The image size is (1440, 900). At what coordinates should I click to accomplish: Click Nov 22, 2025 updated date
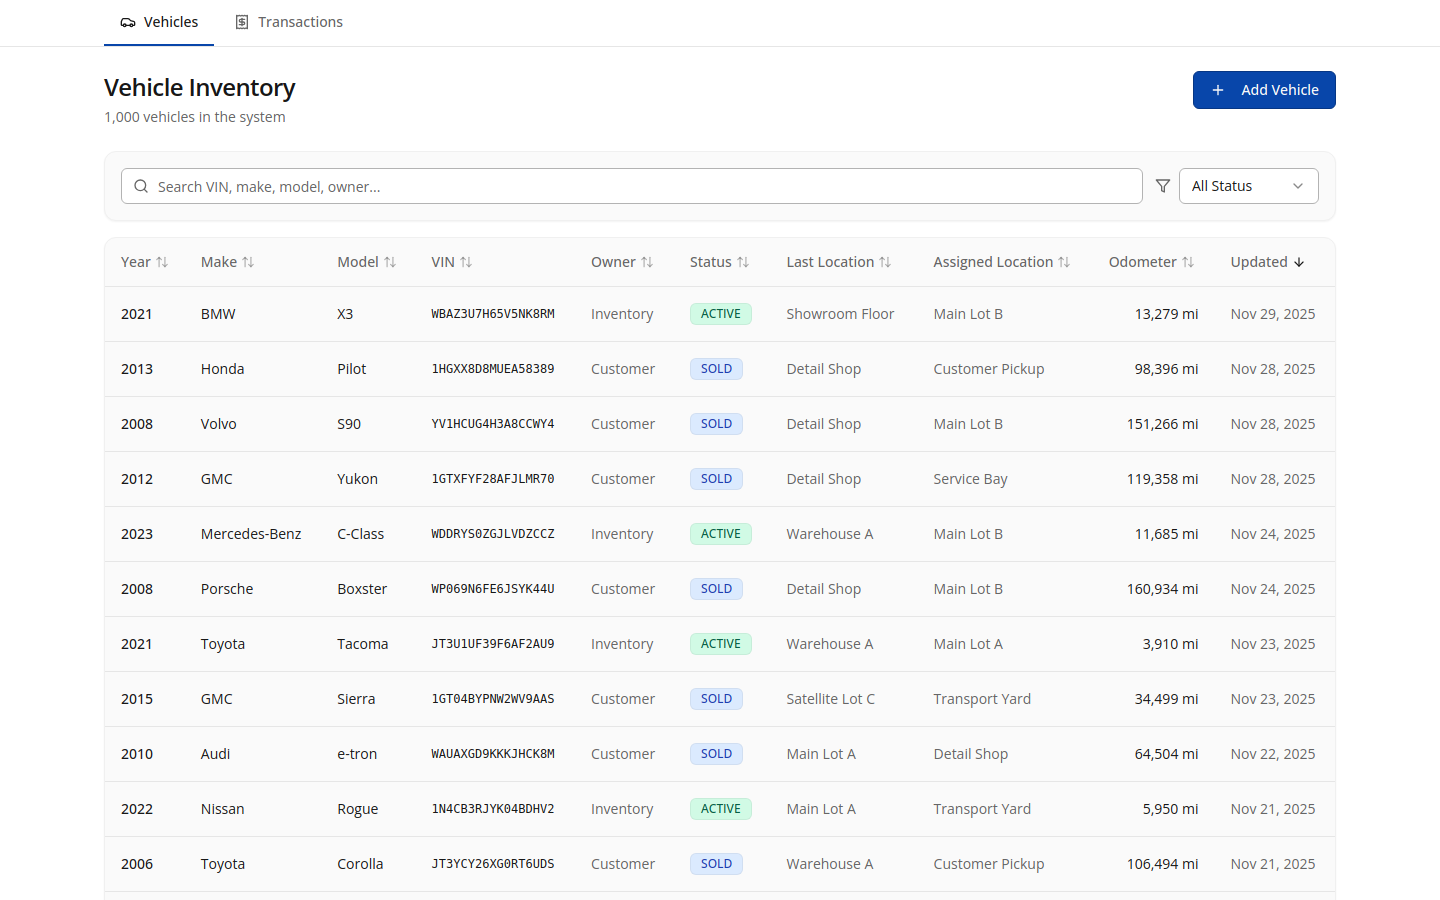coord(1273,754)
